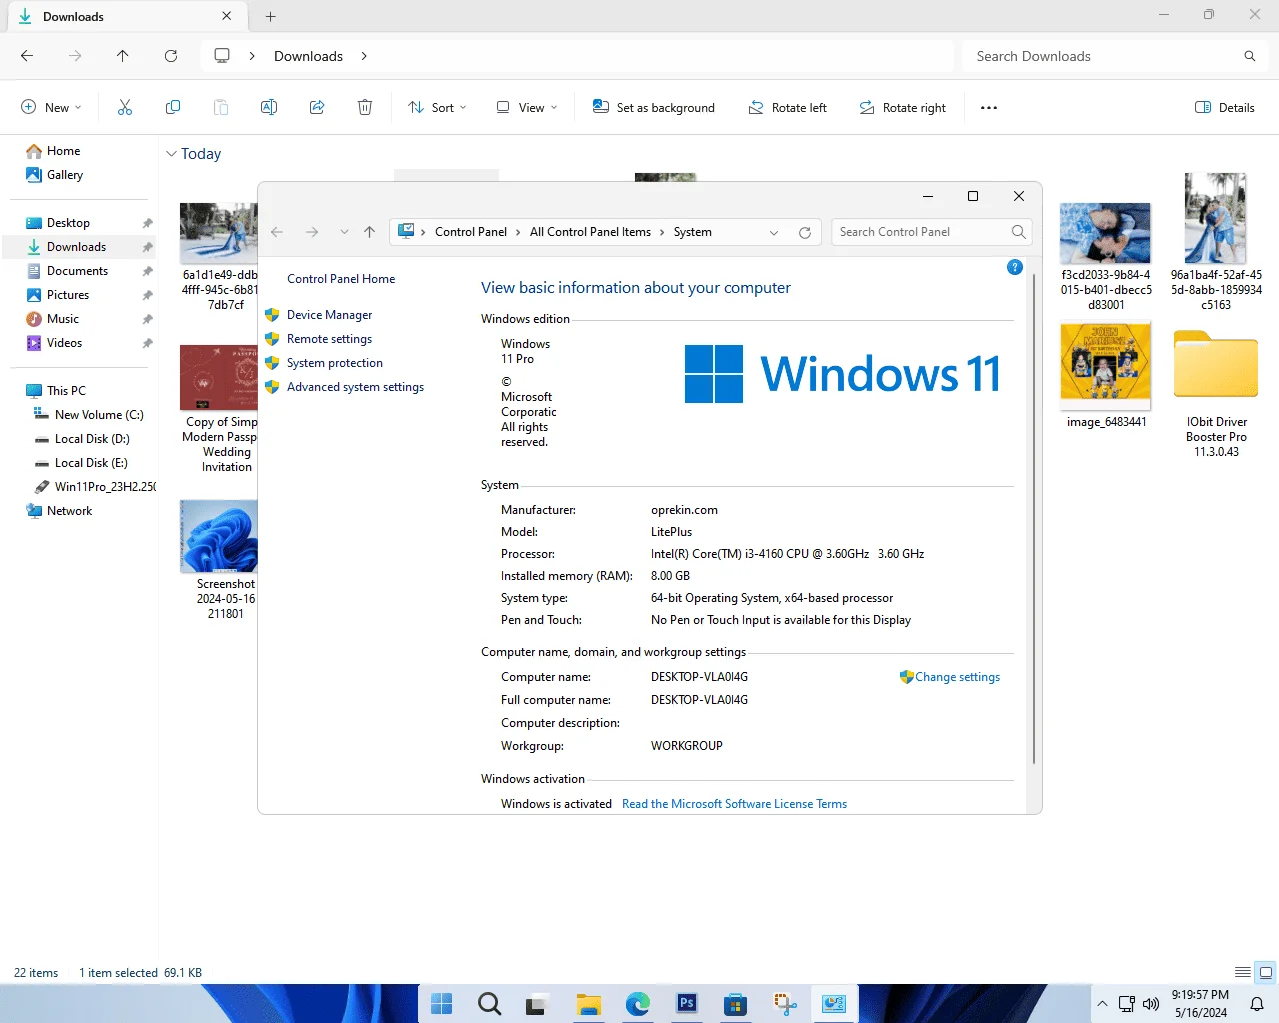The image size is (1279, 1023).
Task: Open Task View from the taskbar
Action: (537, 1003)
